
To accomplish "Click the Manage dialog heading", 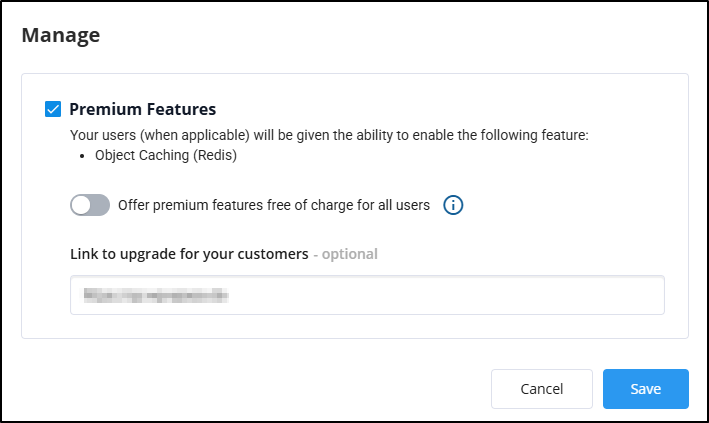I will pos(61,36).
